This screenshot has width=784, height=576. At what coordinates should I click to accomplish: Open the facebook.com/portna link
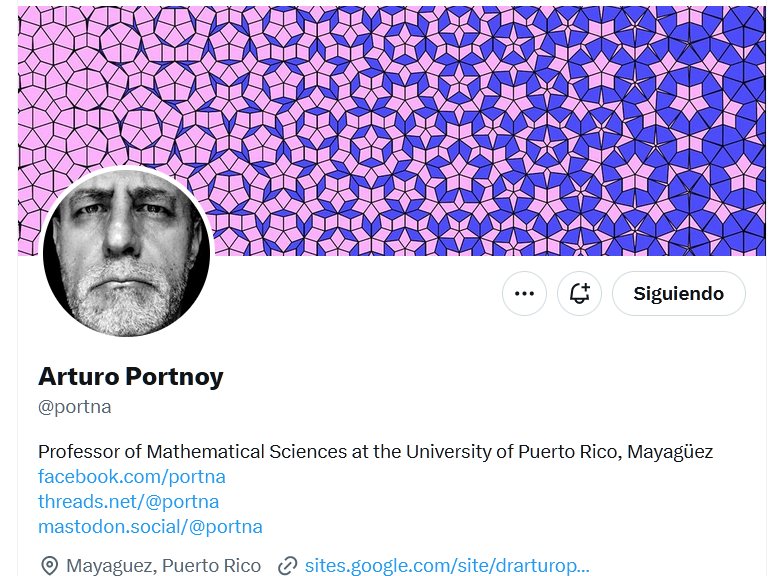(131, 476)
